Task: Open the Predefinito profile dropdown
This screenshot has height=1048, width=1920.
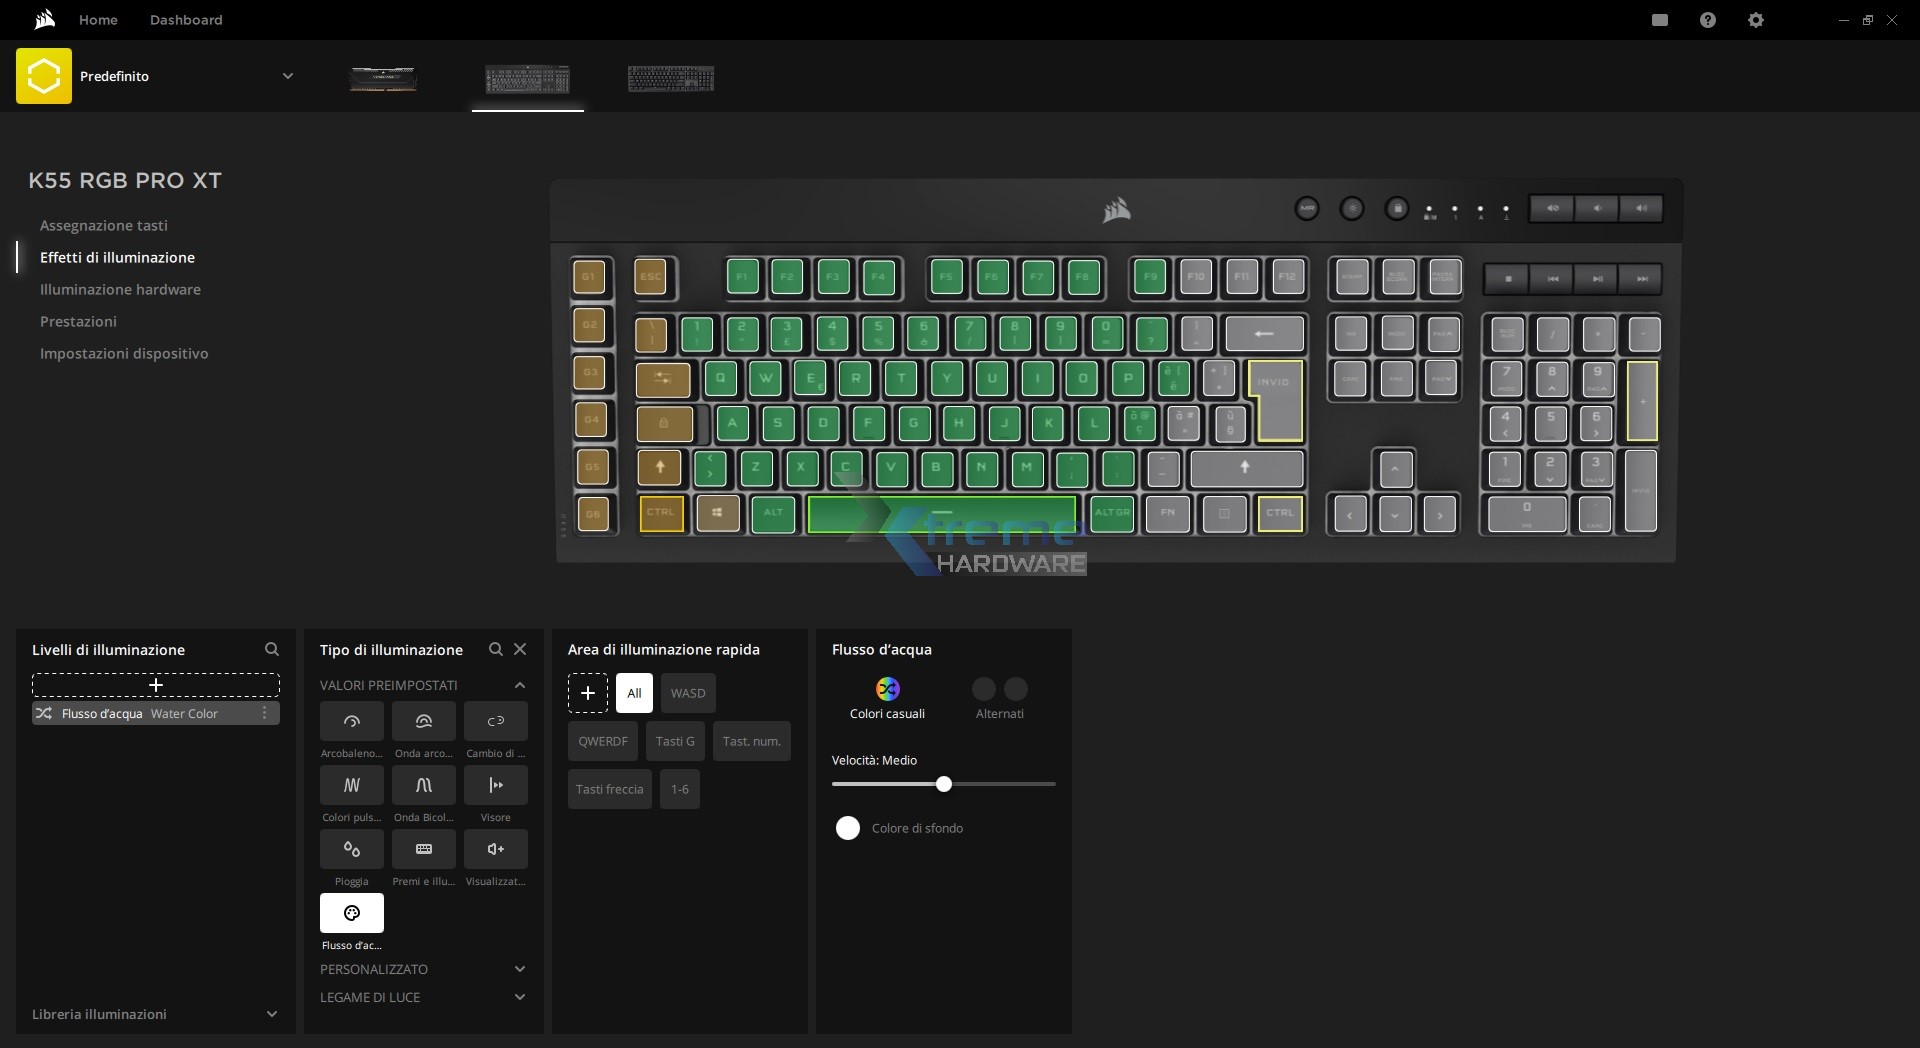Action: [x=288, y=76]
